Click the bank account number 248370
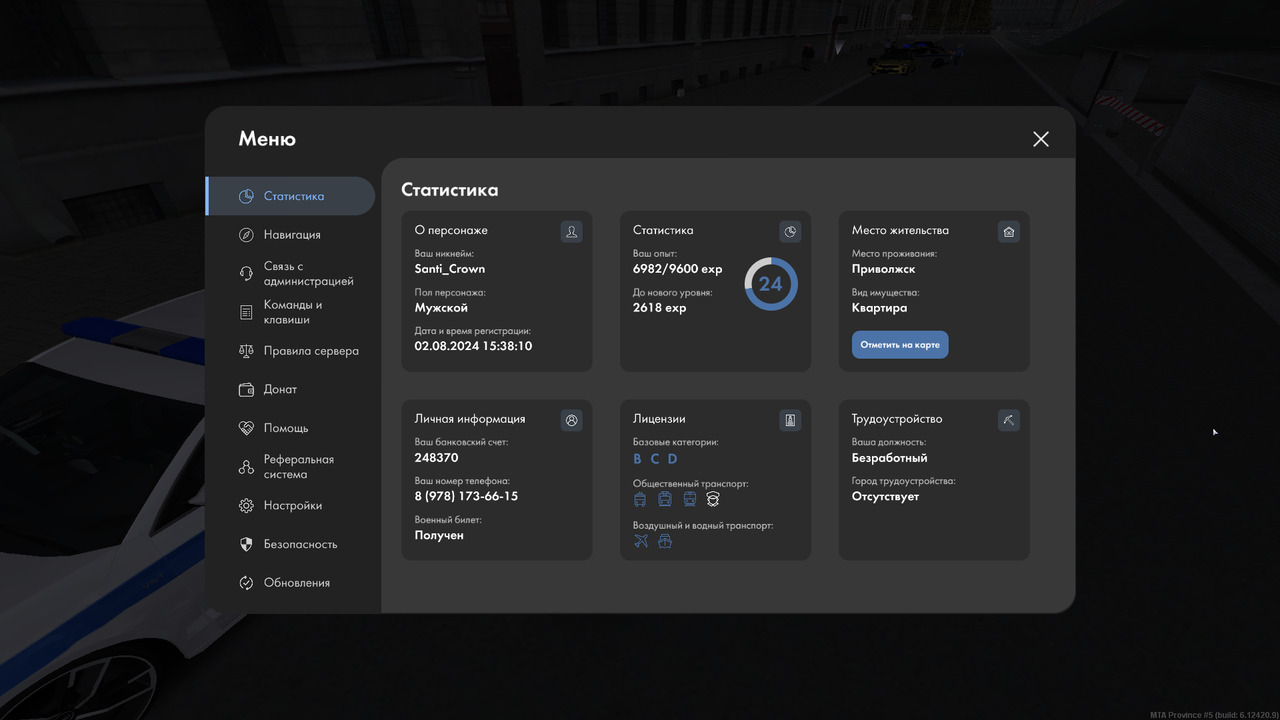This screenshot has height=720, width=1280. pyautogui.click(x=437, y=457)
